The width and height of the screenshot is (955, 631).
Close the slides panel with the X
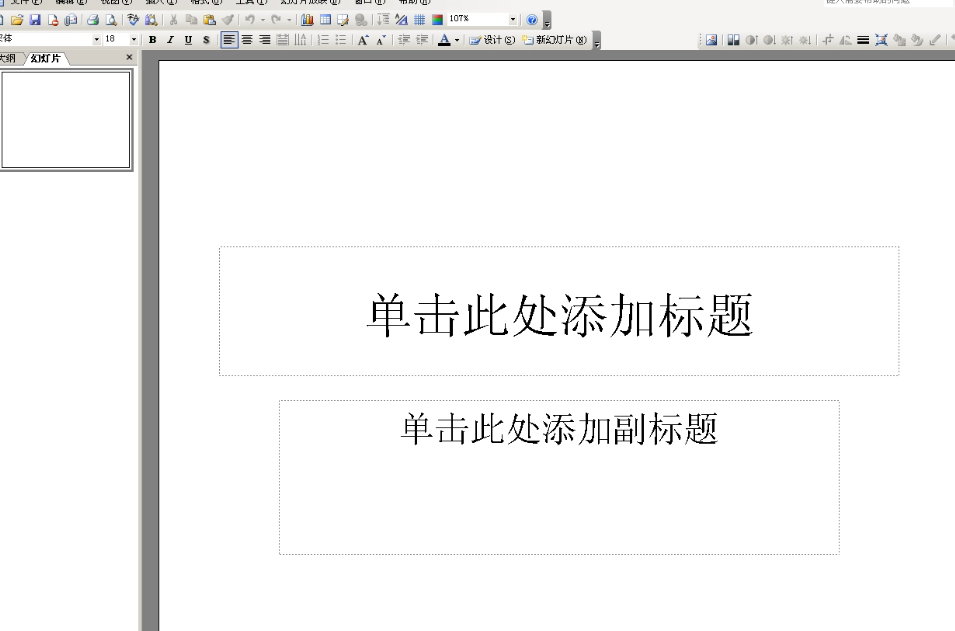click(x=129, y=57)
